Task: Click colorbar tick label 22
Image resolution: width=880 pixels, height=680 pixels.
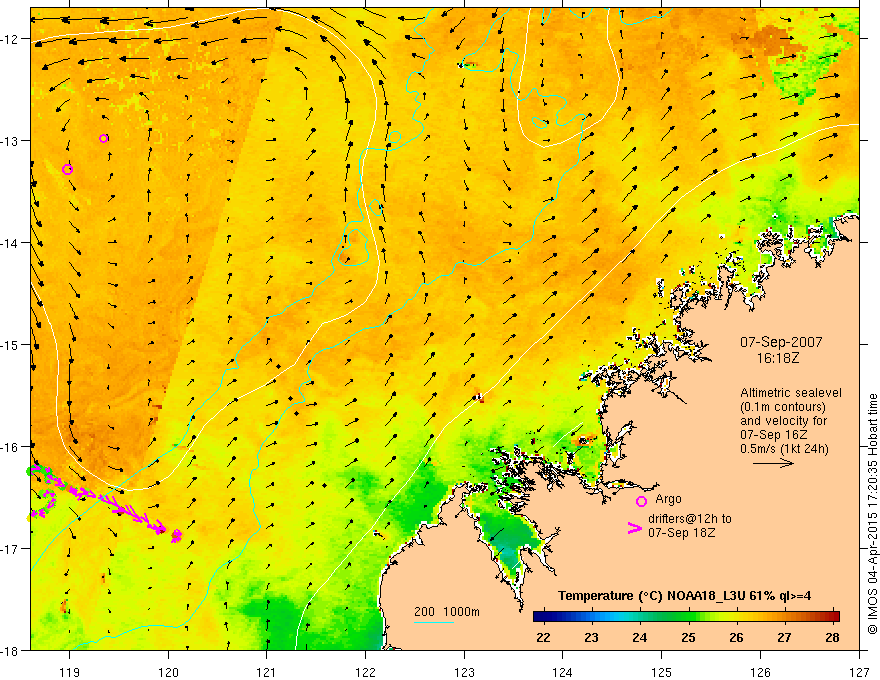Action: point(543,637)
